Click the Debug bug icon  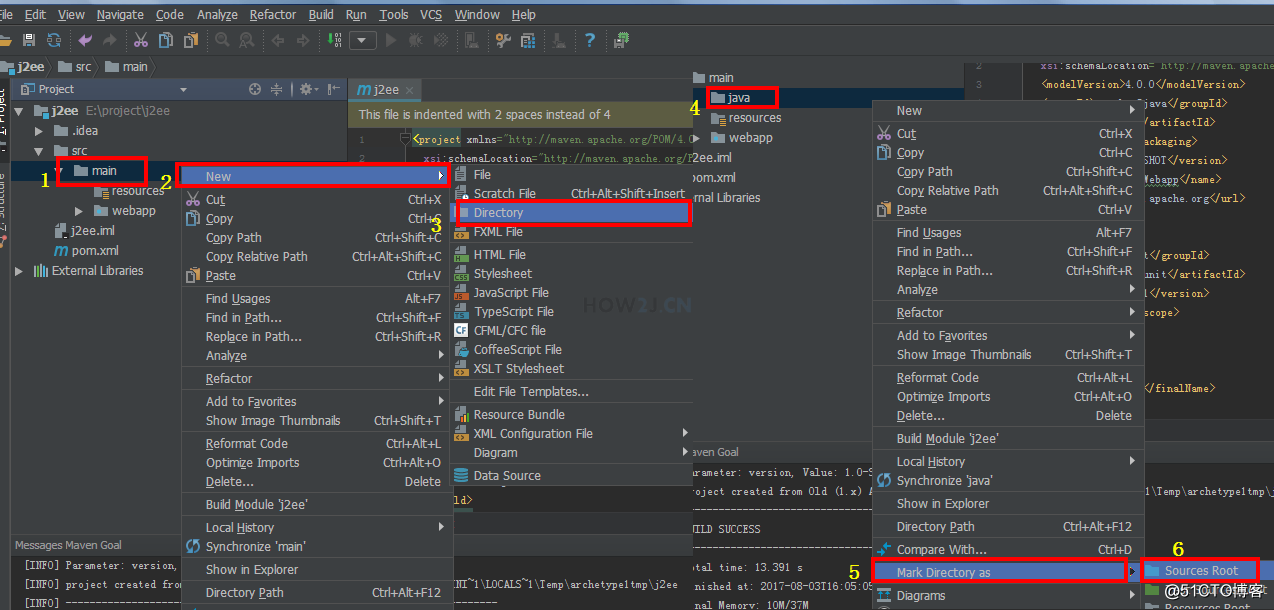pos(416,40)
